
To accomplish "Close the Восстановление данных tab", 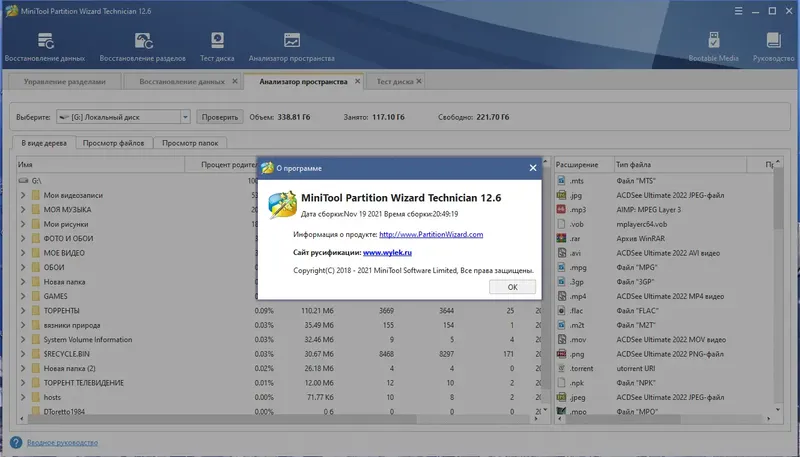I will pyautogui.click(x=235, y=81).
